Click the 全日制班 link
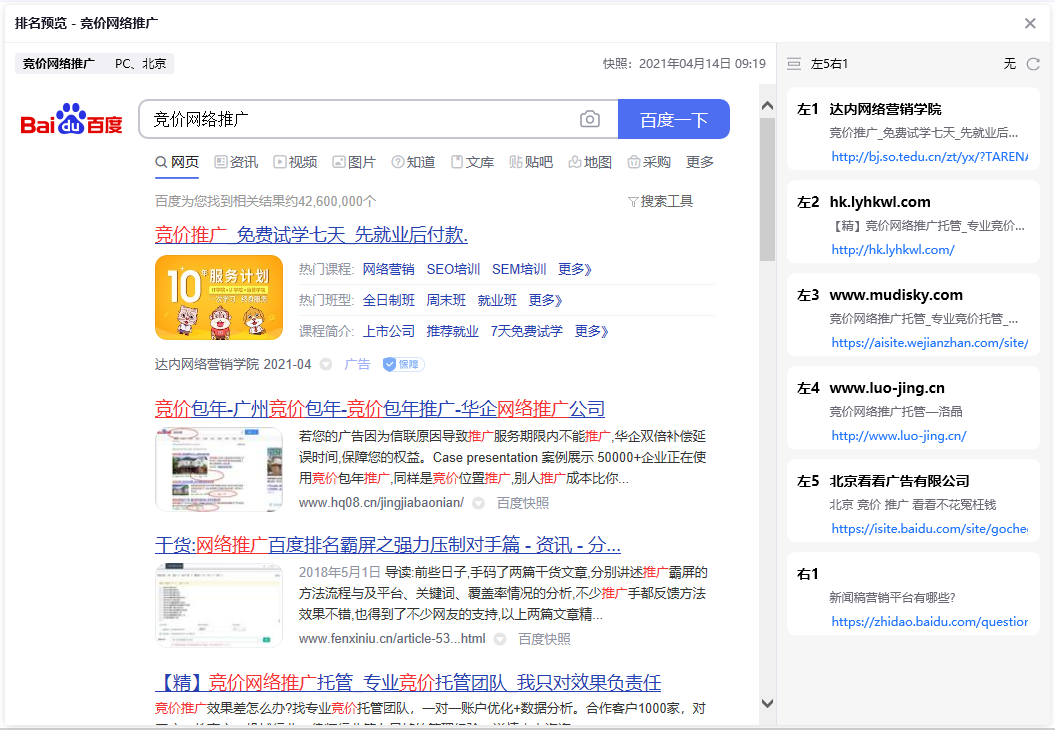This screenshot has height=730, width=1055. [388, 300]
